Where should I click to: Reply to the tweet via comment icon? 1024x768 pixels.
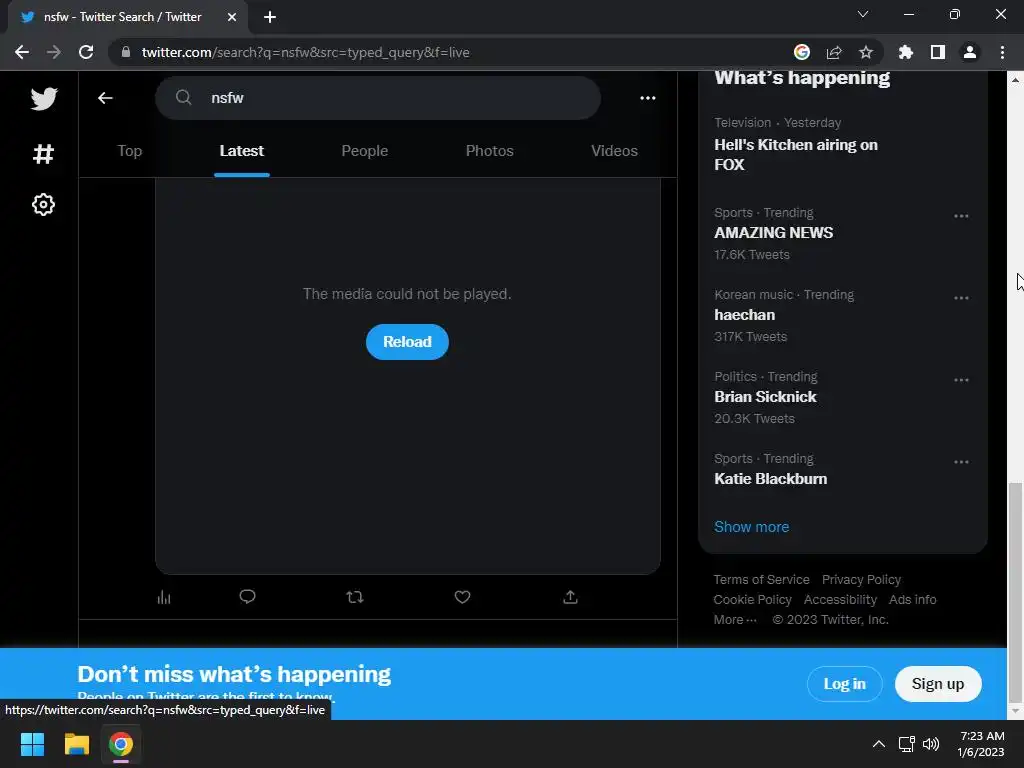tap(247, 597)
